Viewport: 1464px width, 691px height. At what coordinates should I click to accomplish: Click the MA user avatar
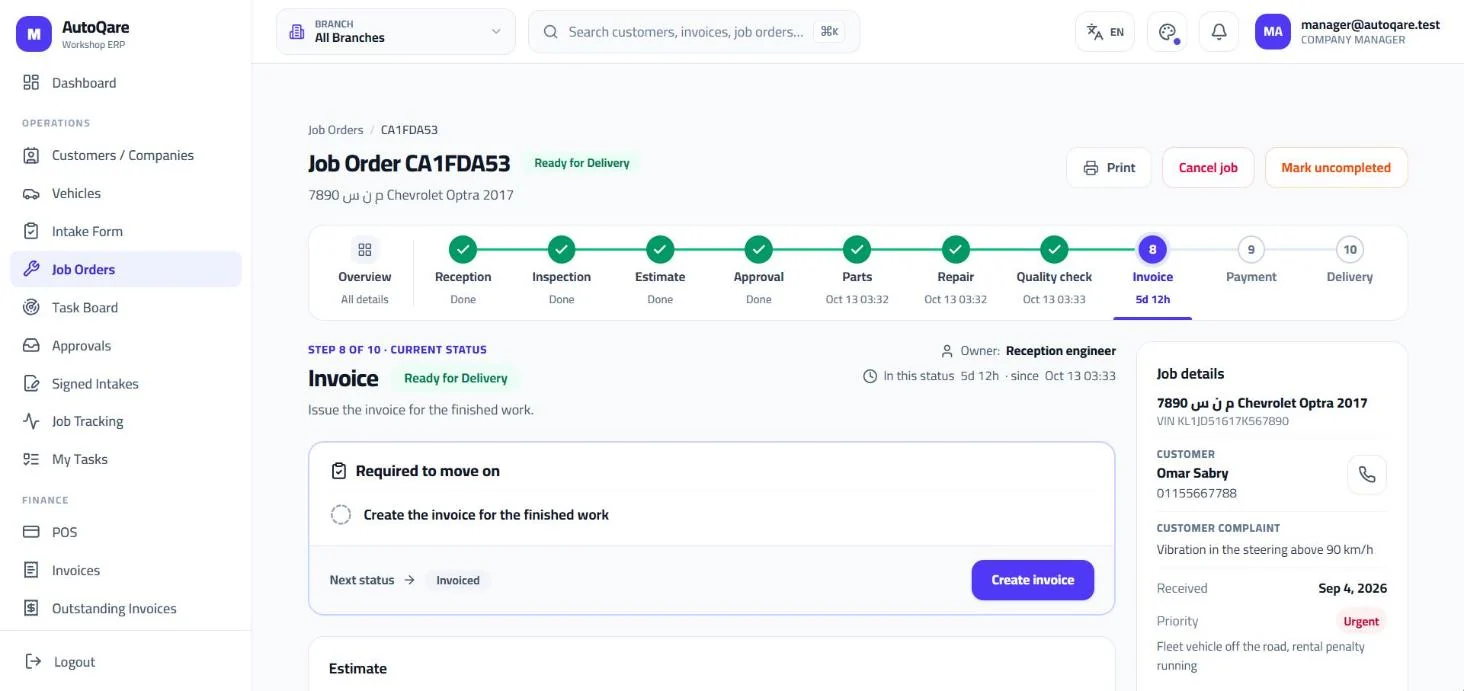1273,32
